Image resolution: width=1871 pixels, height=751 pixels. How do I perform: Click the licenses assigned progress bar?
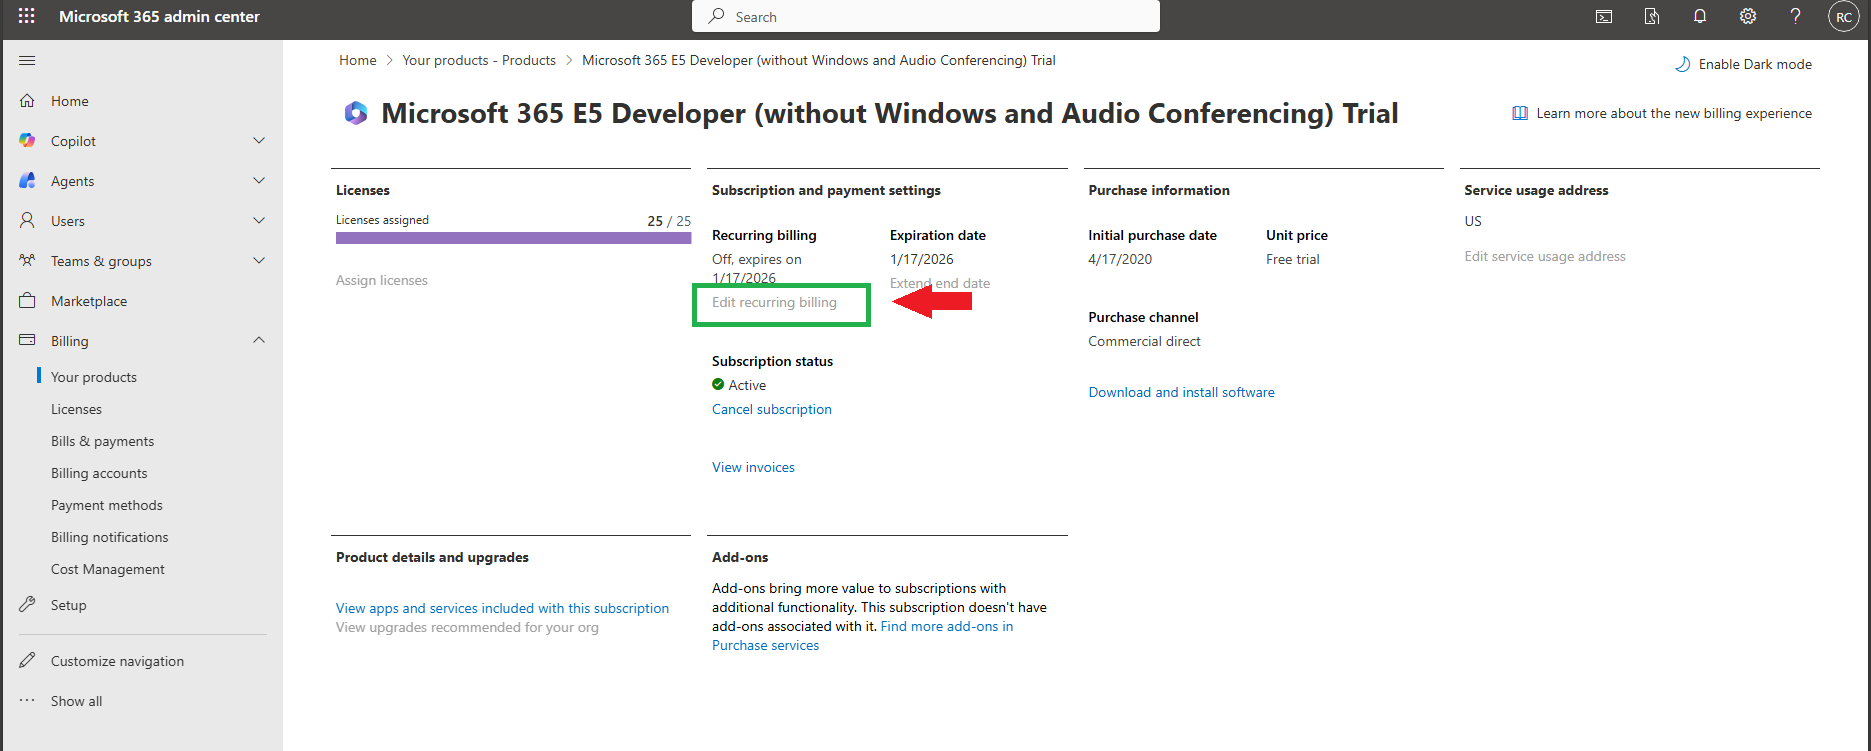[513, 238]
